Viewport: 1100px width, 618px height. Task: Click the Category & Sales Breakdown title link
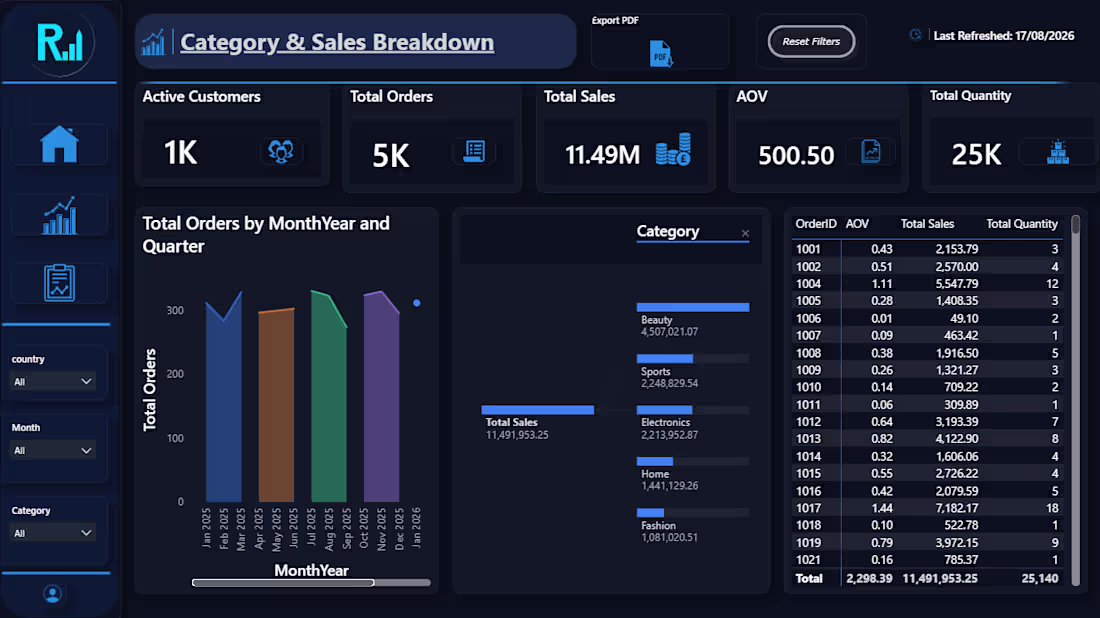[337, 42]
